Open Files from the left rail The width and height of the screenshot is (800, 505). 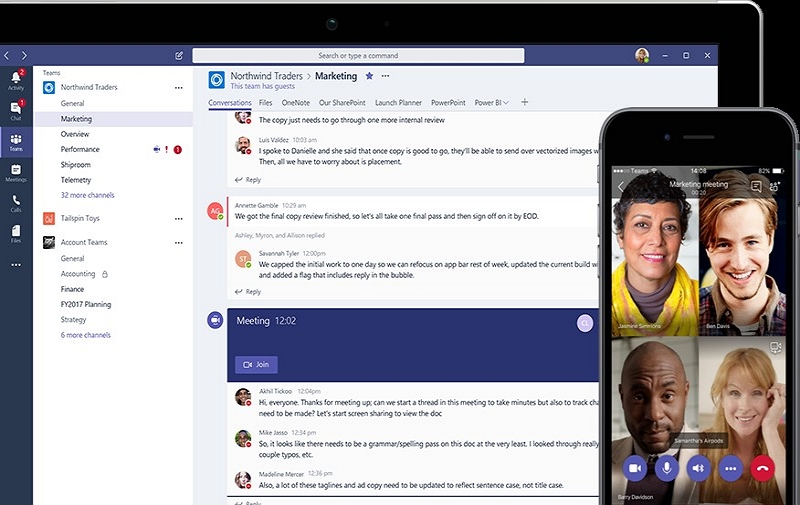pos(16,234)
